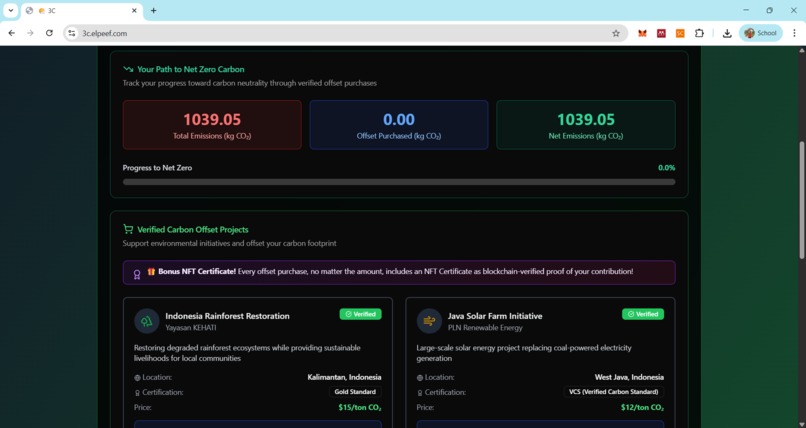Click the Total Emissions 1039.05 card
Viewport: 806px width, 428px height.
[212, 125]
